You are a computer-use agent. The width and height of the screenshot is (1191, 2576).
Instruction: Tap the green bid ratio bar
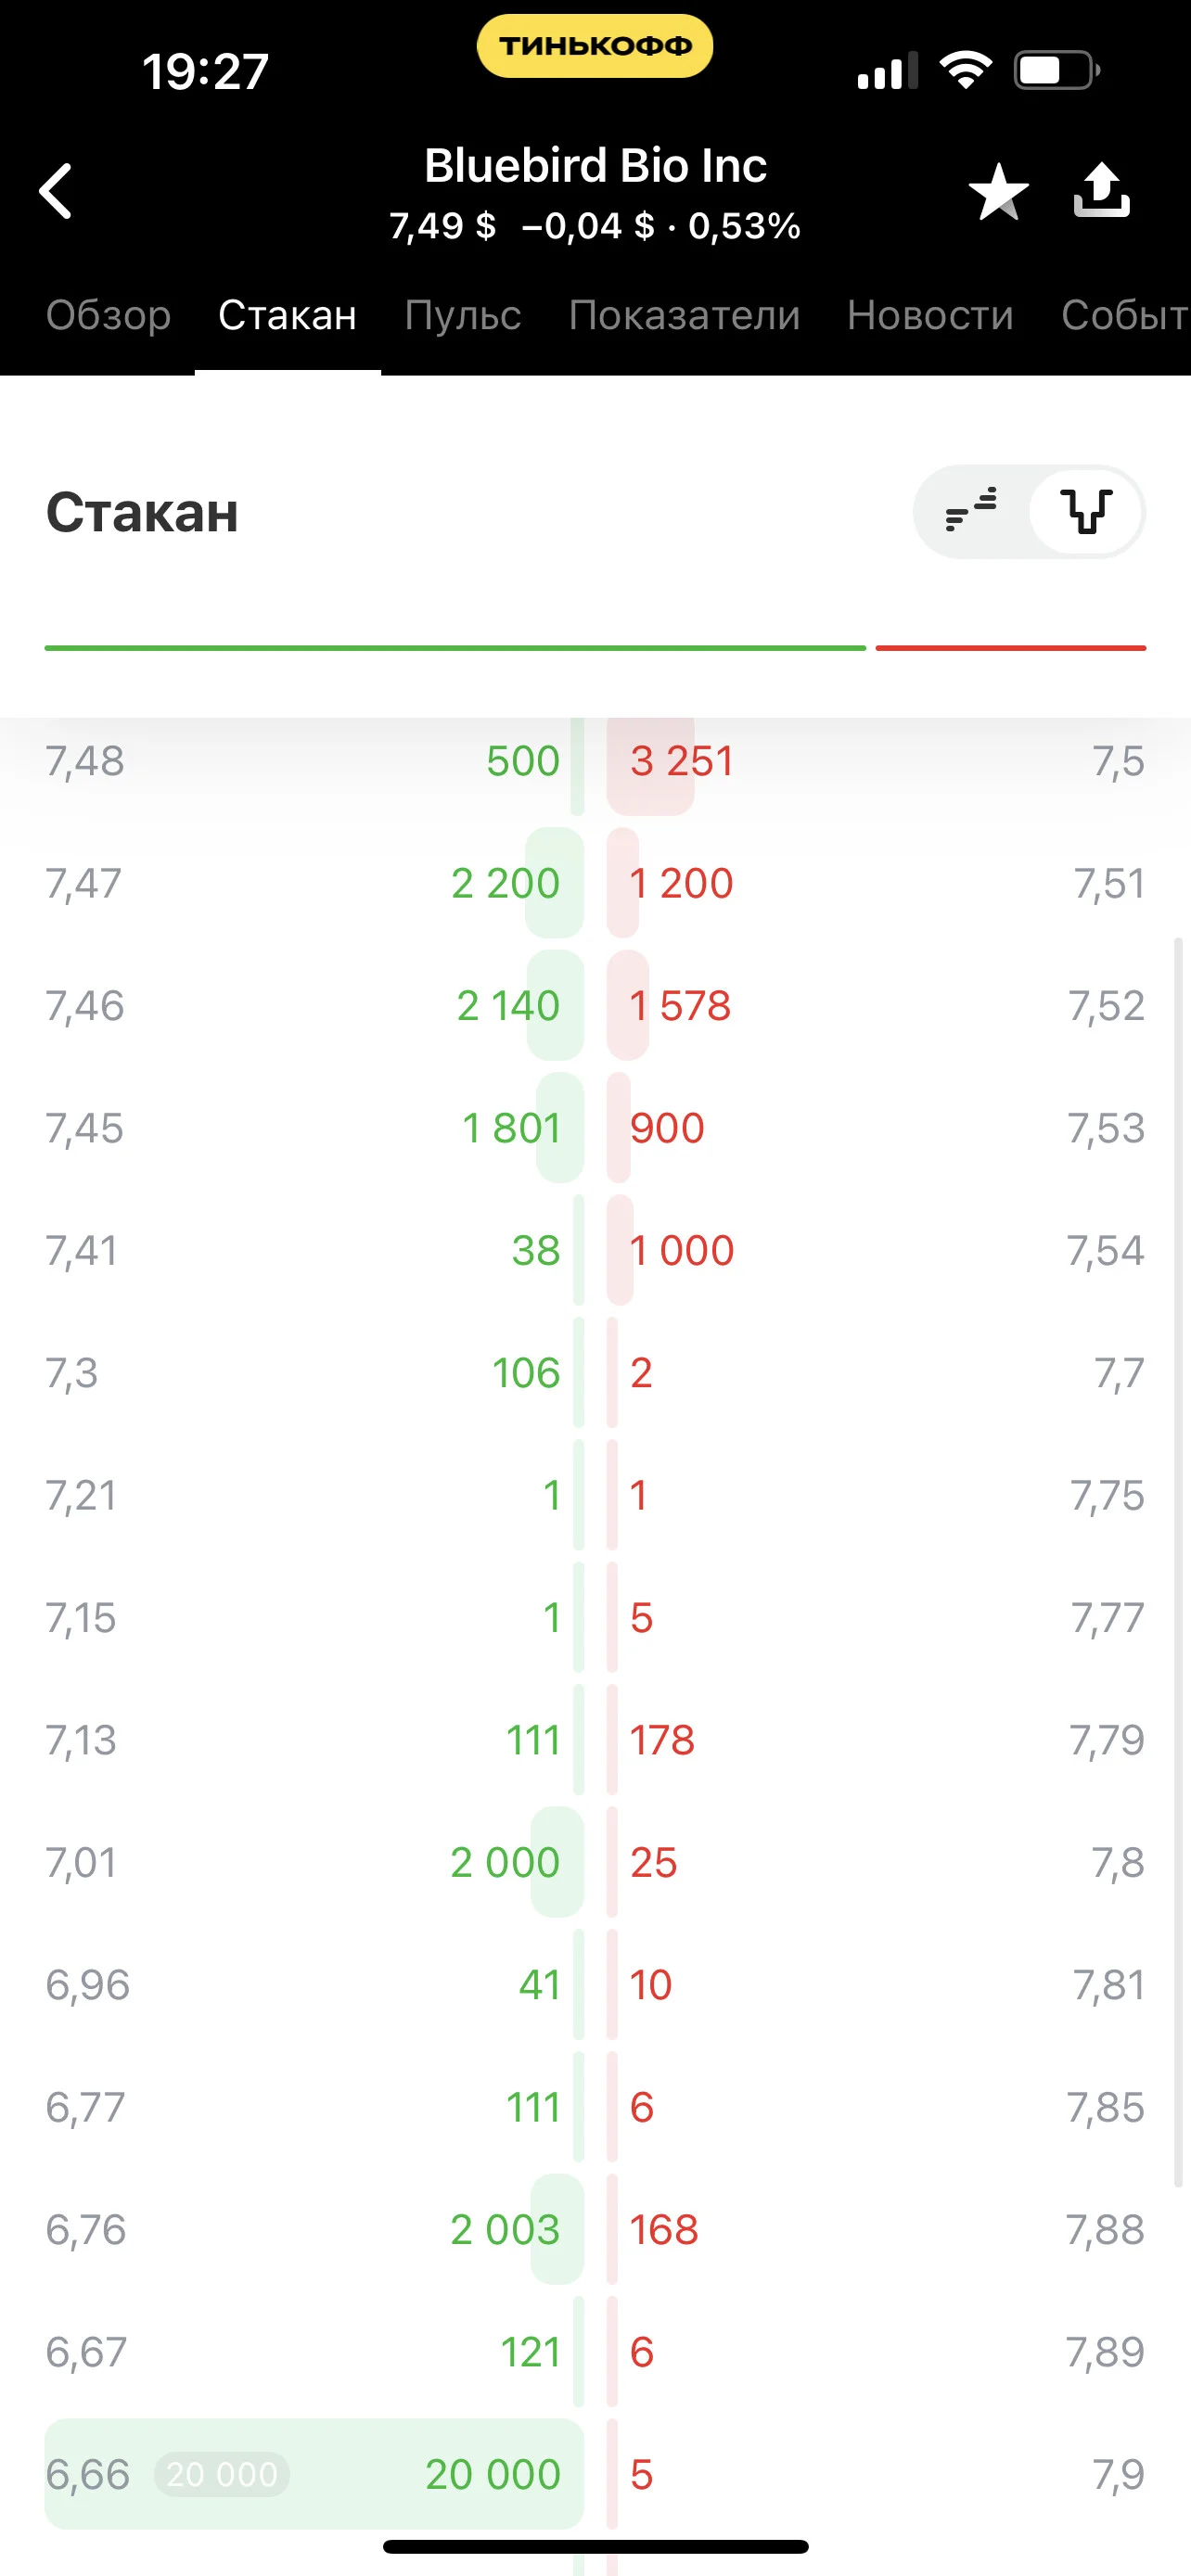(x=455, y=648)
